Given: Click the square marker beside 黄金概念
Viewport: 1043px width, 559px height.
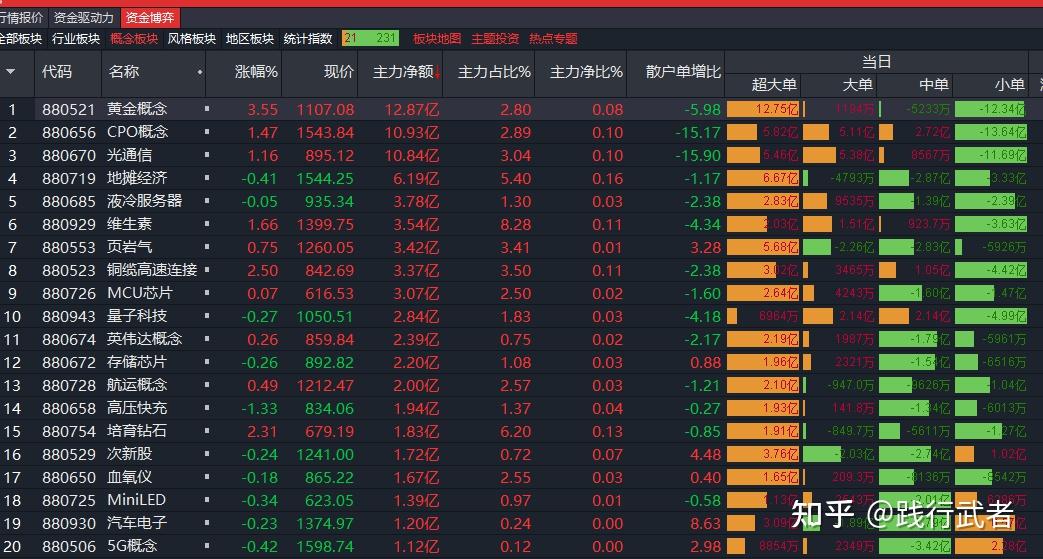Looking at the screenshot, I should (x=207, y=108).
